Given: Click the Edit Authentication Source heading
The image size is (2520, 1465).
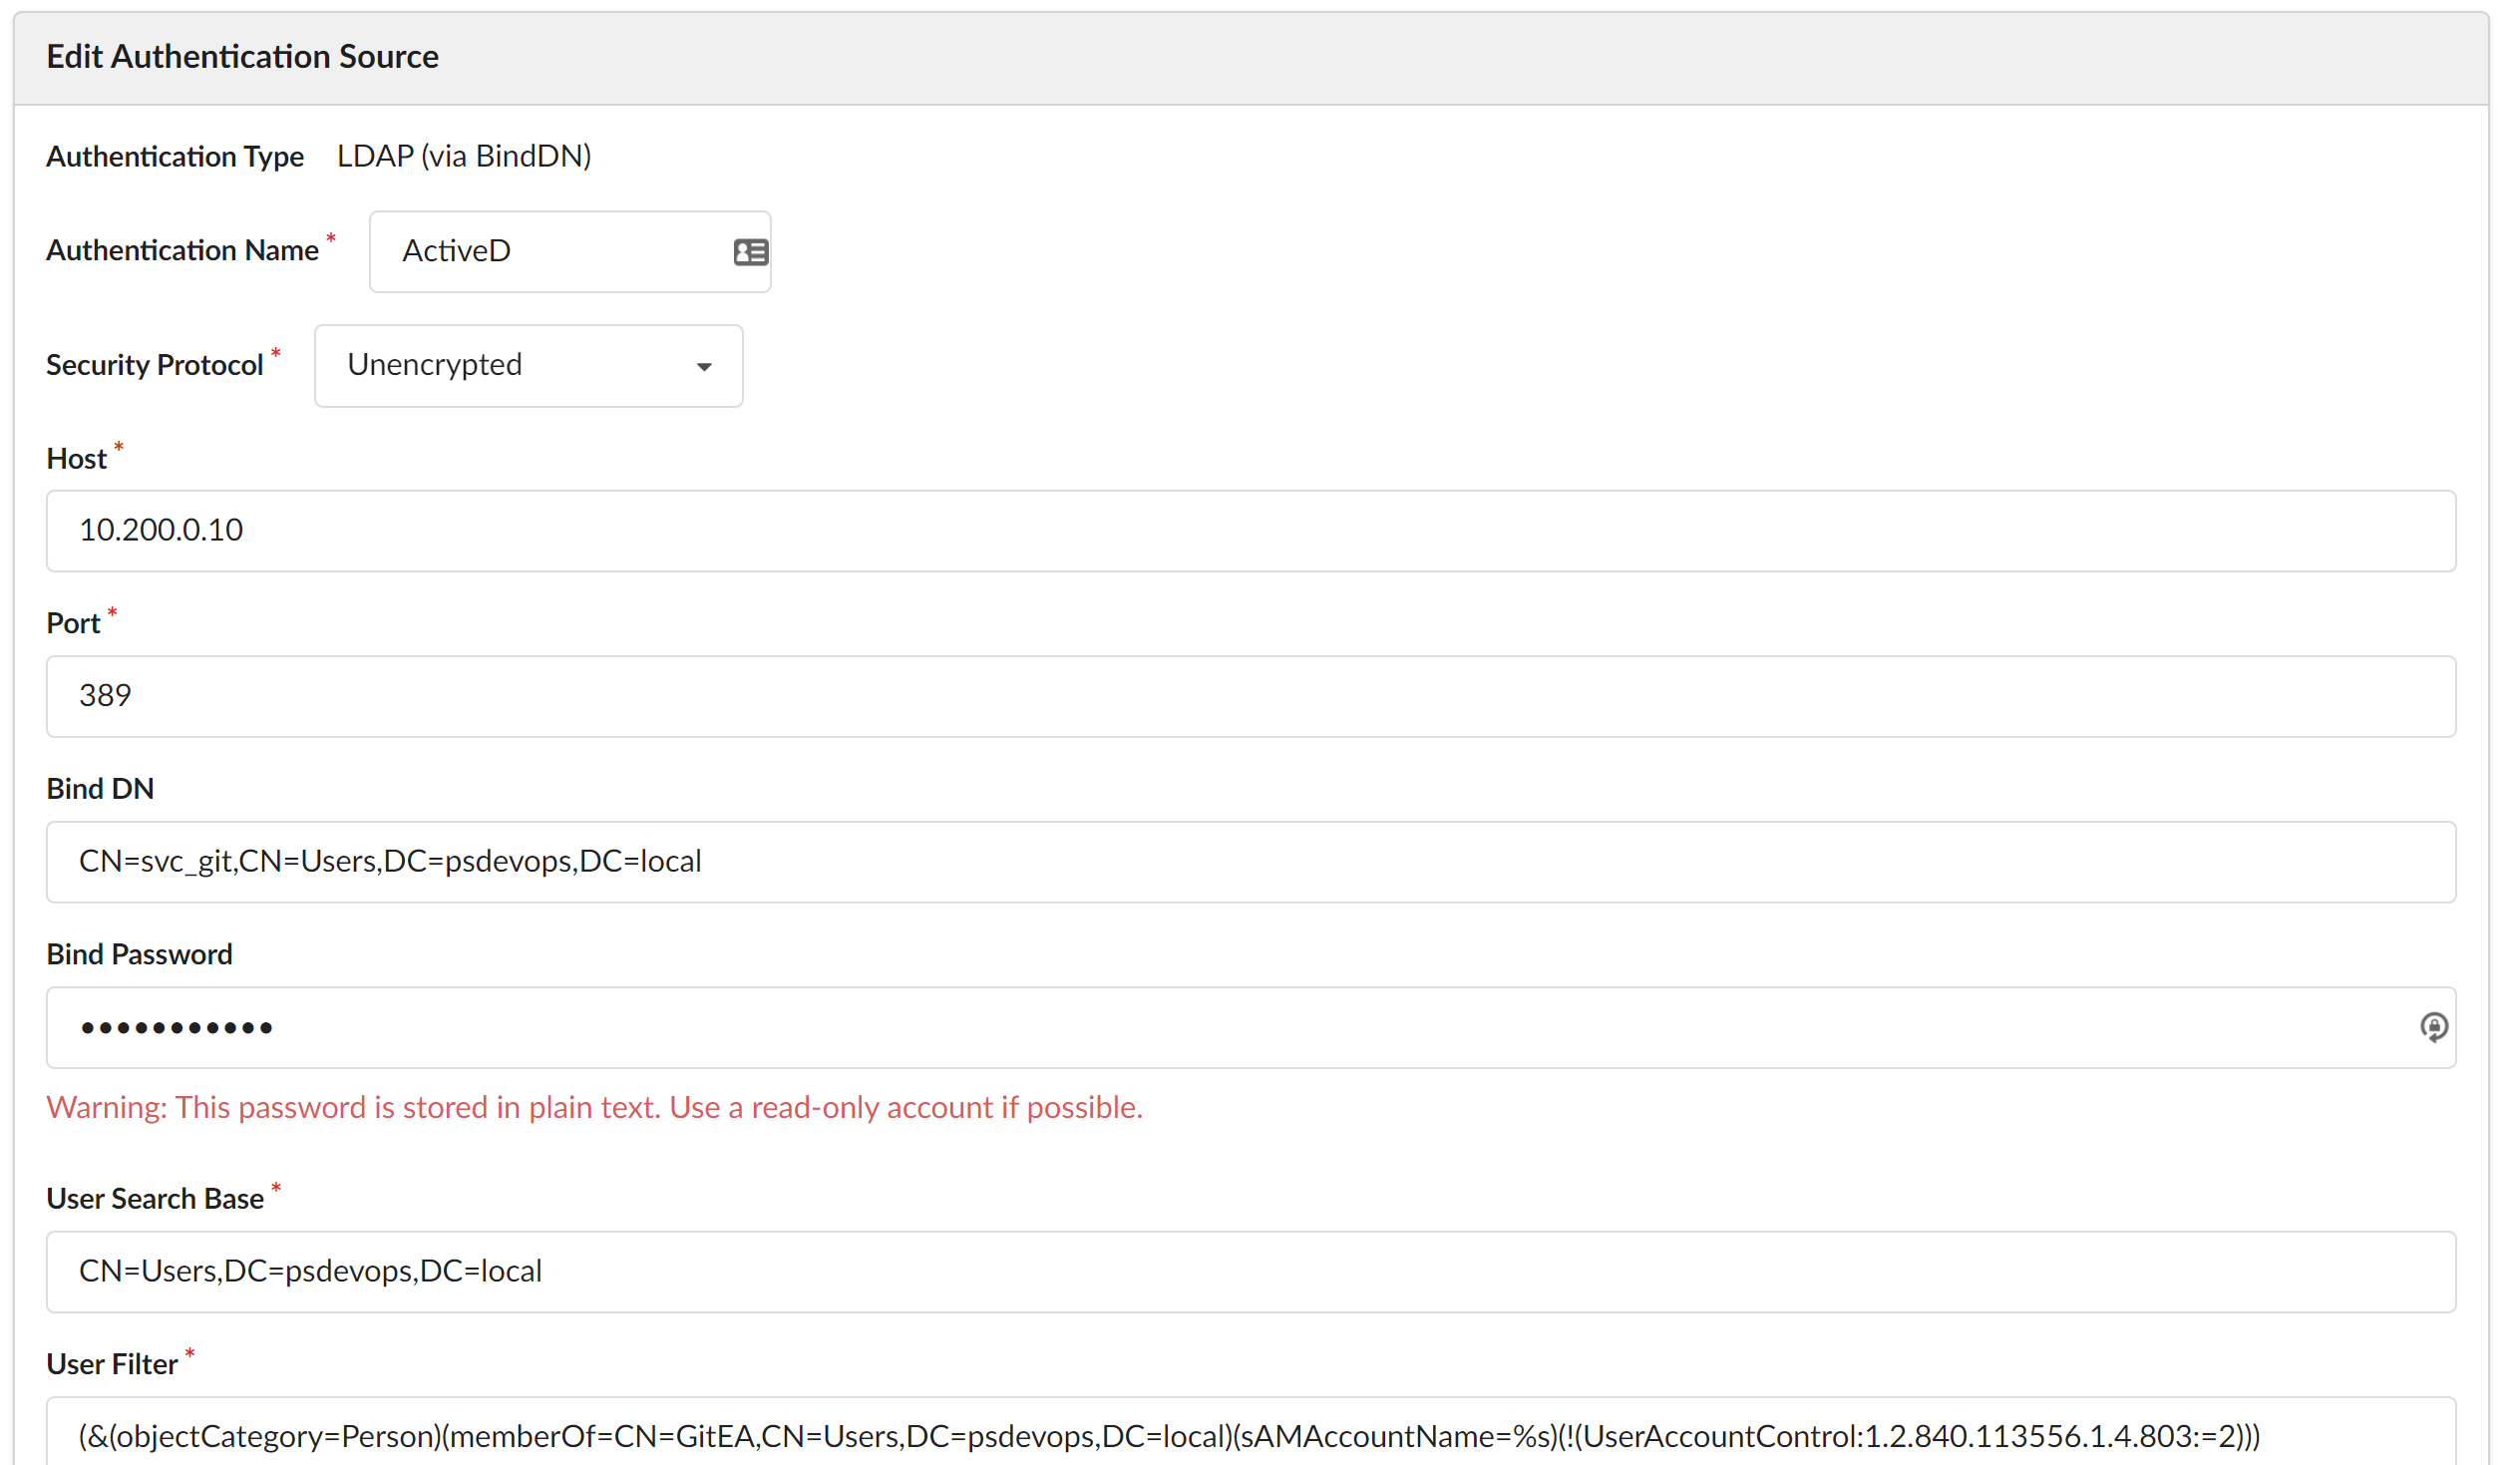Looking at the screenshot, I should [x=243, y=57].
